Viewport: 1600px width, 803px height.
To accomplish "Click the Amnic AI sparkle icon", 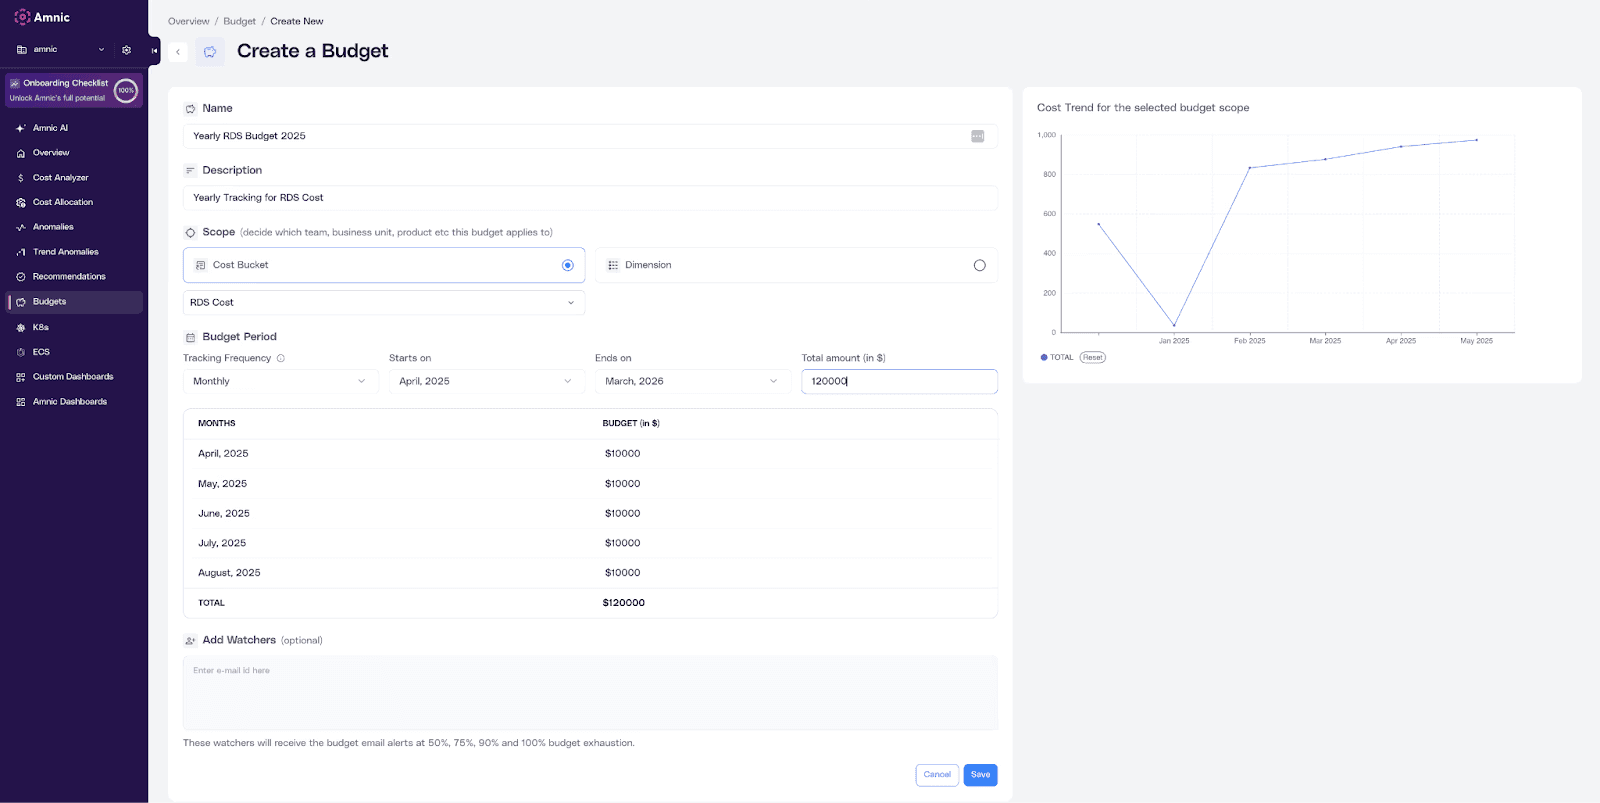I will point(21,128).
